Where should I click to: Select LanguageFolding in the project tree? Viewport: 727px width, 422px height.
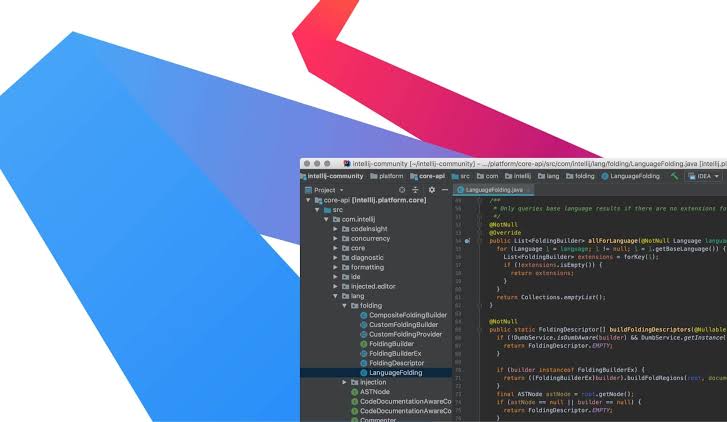click(395, 373)
